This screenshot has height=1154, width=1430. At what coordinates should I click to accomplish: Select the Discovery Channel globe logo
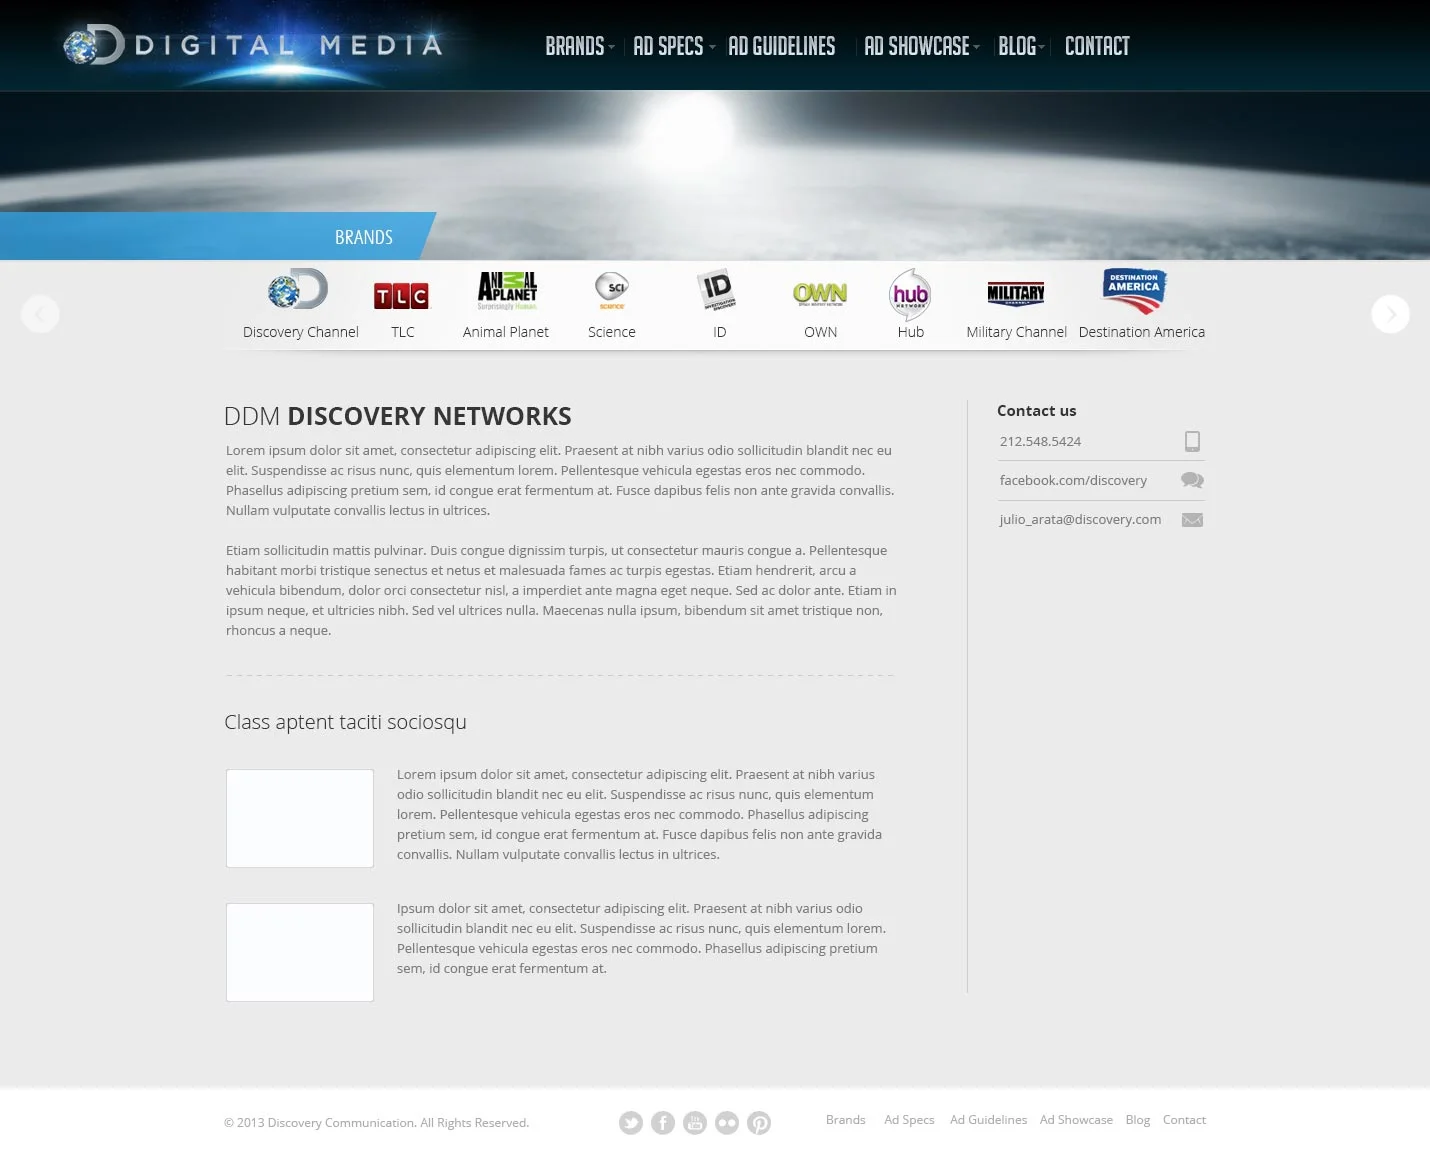pos(298,290)
